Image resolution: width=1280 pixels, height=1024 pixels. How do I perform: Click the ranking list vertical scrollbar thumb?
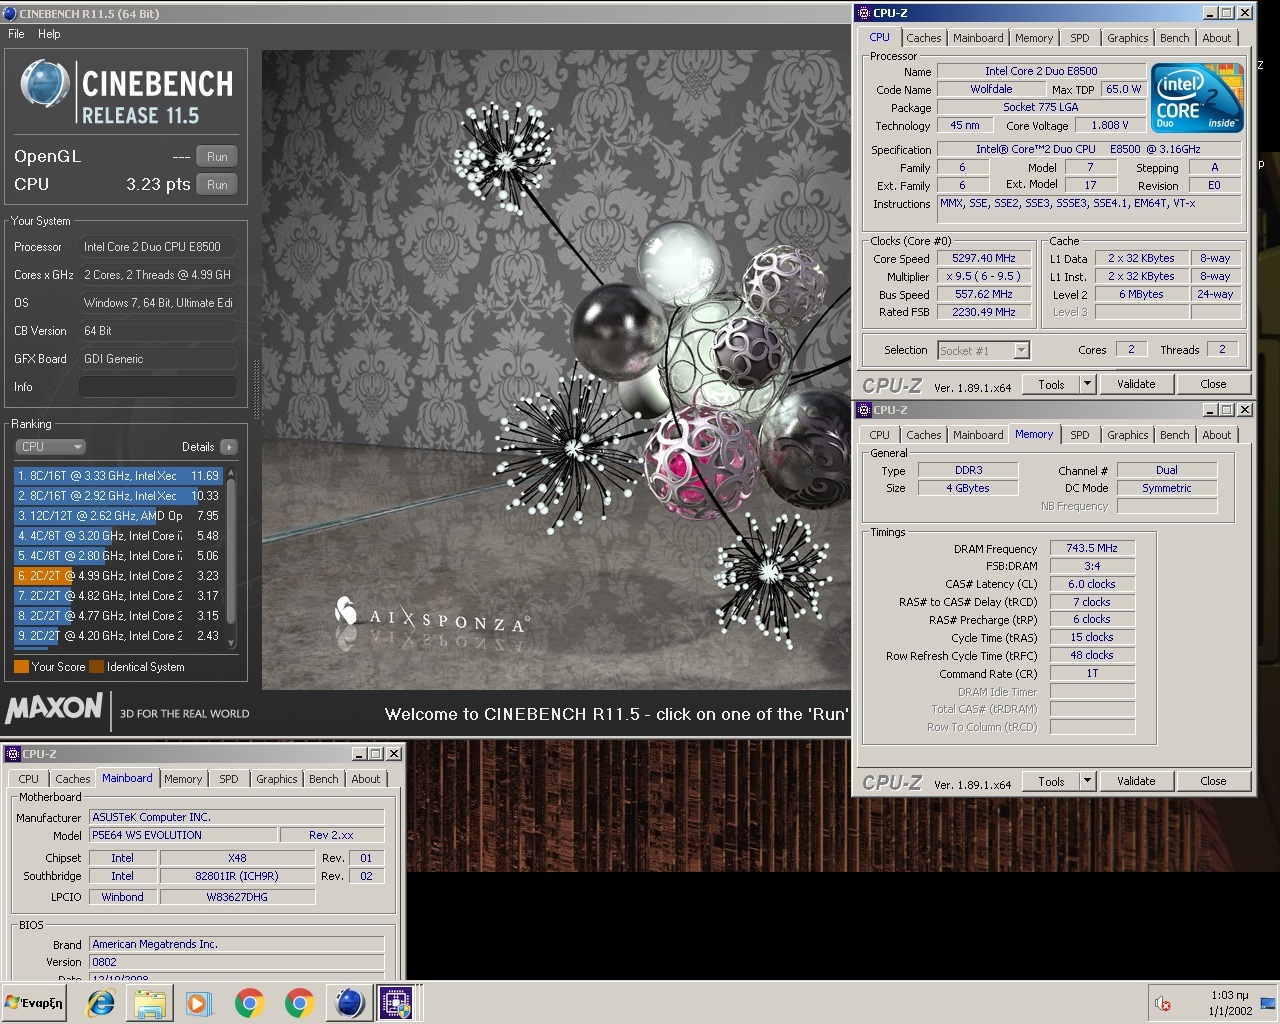click(x=232, y=551)
